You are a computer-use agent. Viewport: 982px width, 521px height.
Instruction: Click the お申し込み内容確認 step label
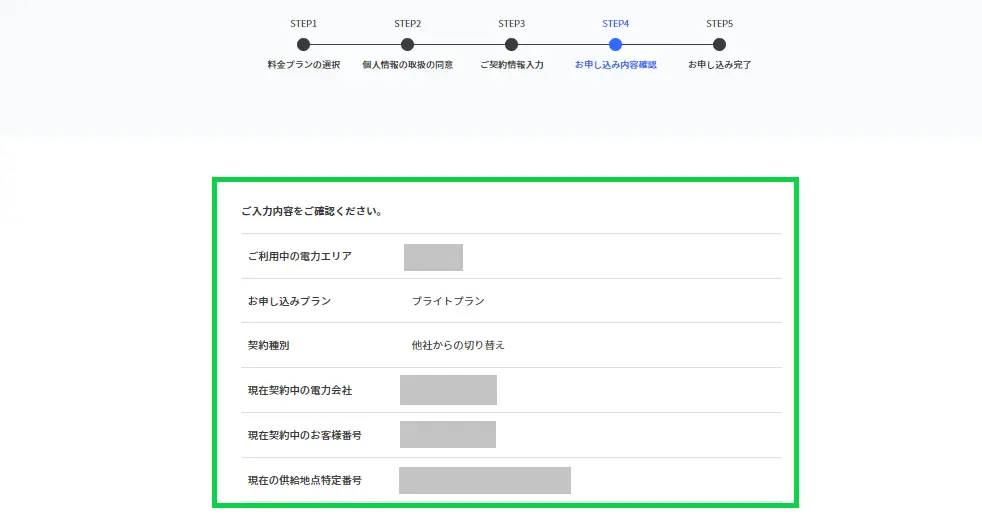point(616,64)
